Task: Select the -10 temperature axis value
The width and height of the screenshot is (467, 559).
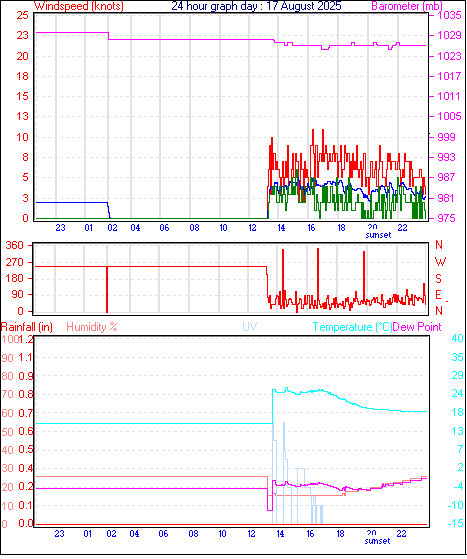Action: [x=456, y=505]
